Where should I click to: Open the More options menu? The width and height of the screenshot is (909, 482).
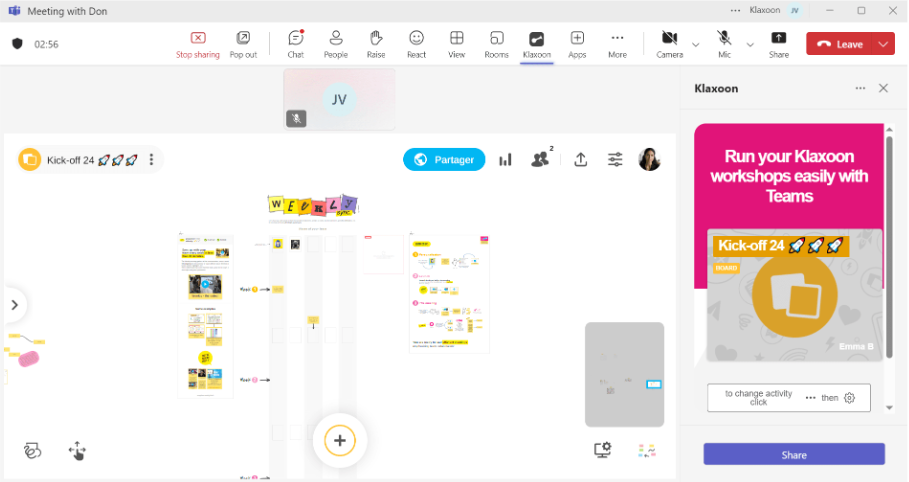click(617, 43)
